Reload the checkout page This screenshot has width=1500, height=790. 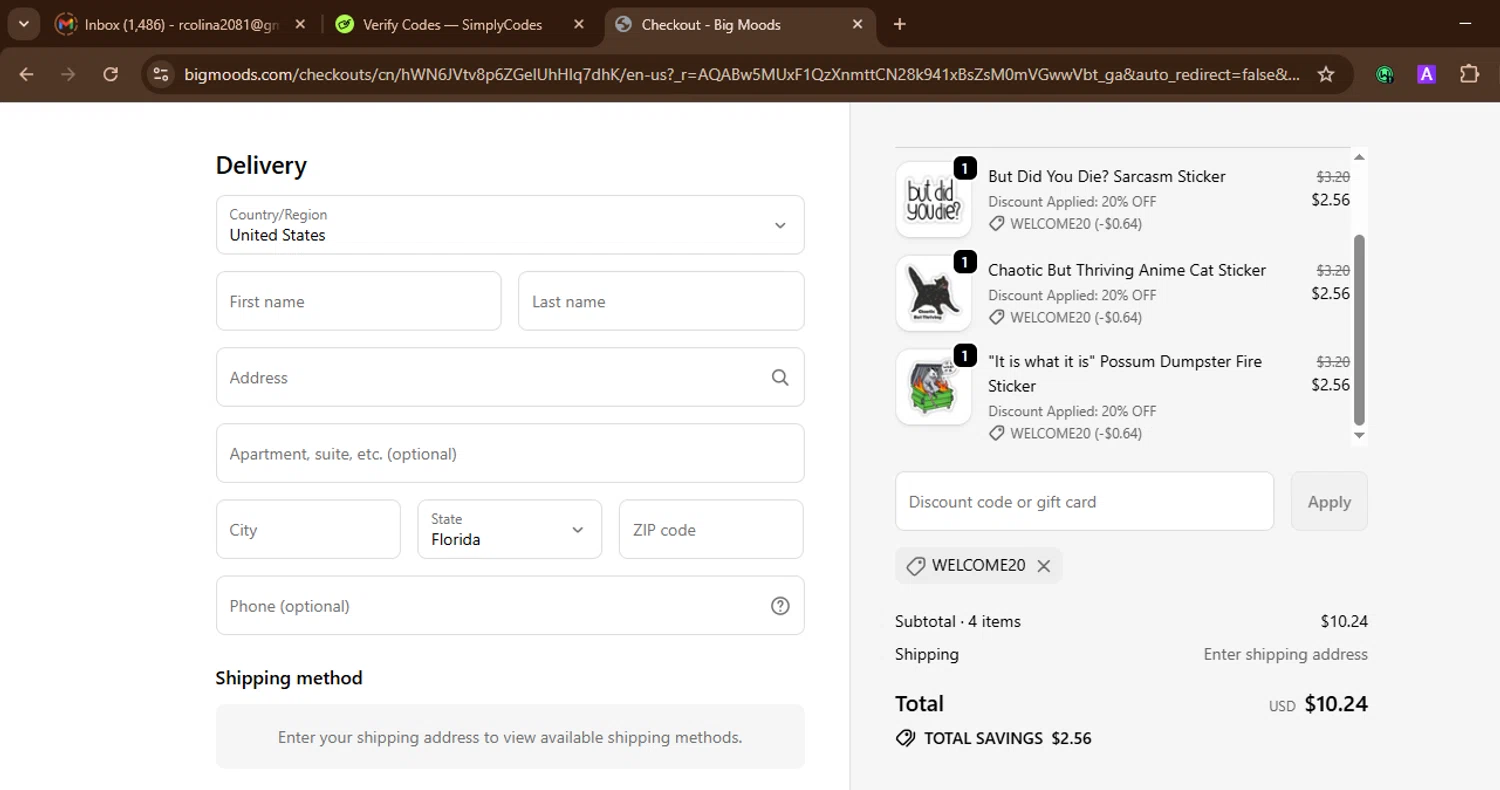coord(111,74)
